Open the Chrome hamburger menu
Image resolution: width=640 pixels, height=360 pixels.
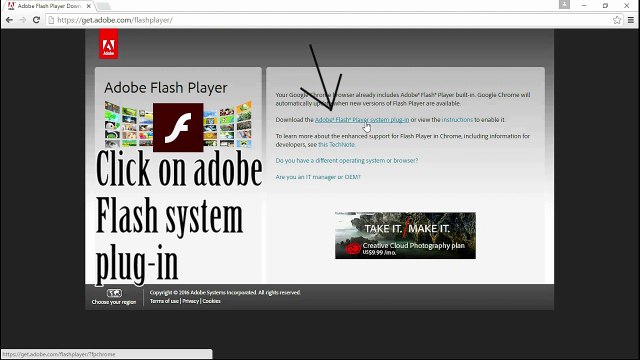pos(631,20)
